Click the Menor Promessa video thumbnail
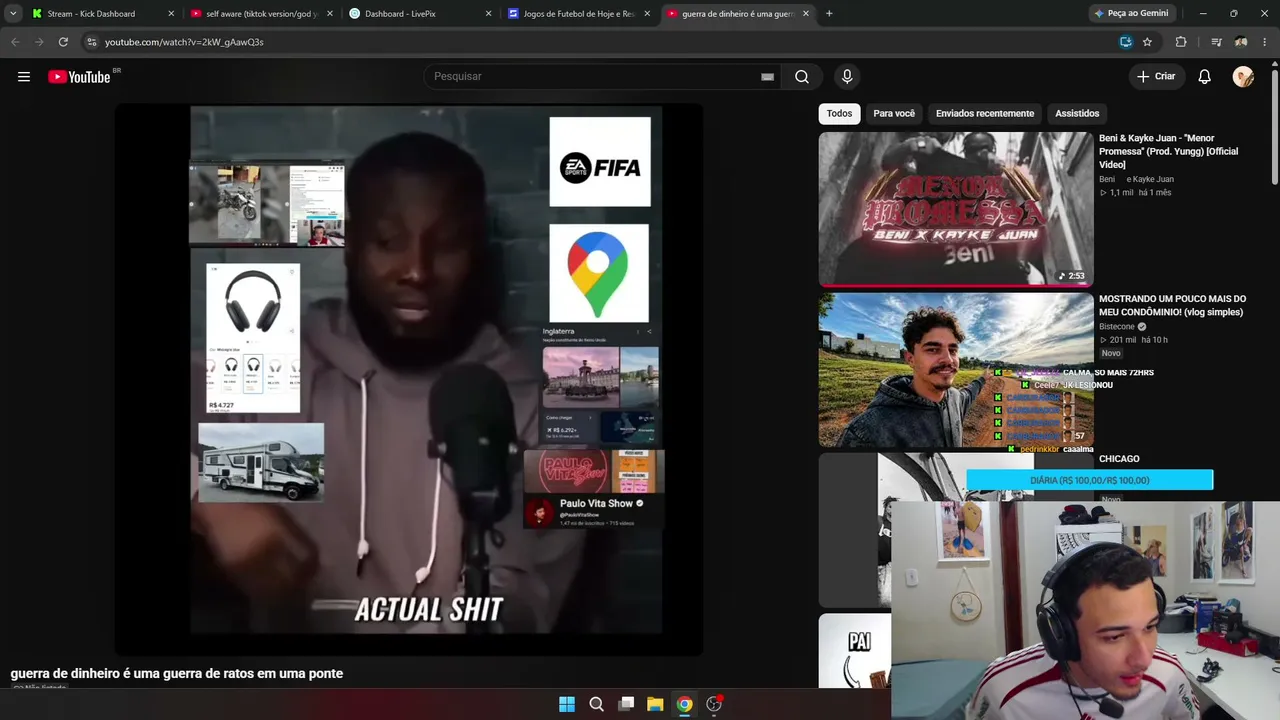 pos(956,209)
